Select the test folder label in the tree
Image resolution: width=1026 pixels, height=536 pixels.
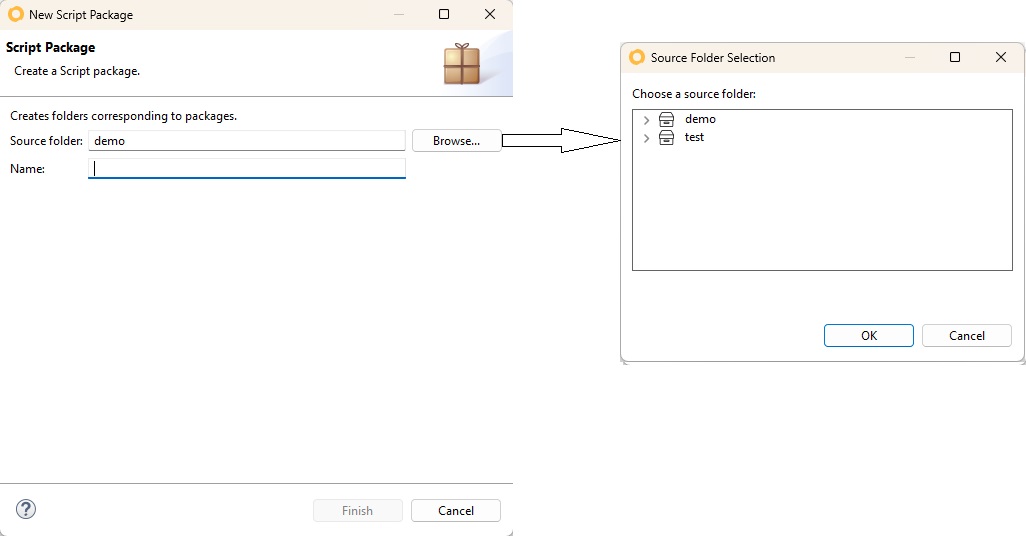pyautogui.click(x=694, y=137)
